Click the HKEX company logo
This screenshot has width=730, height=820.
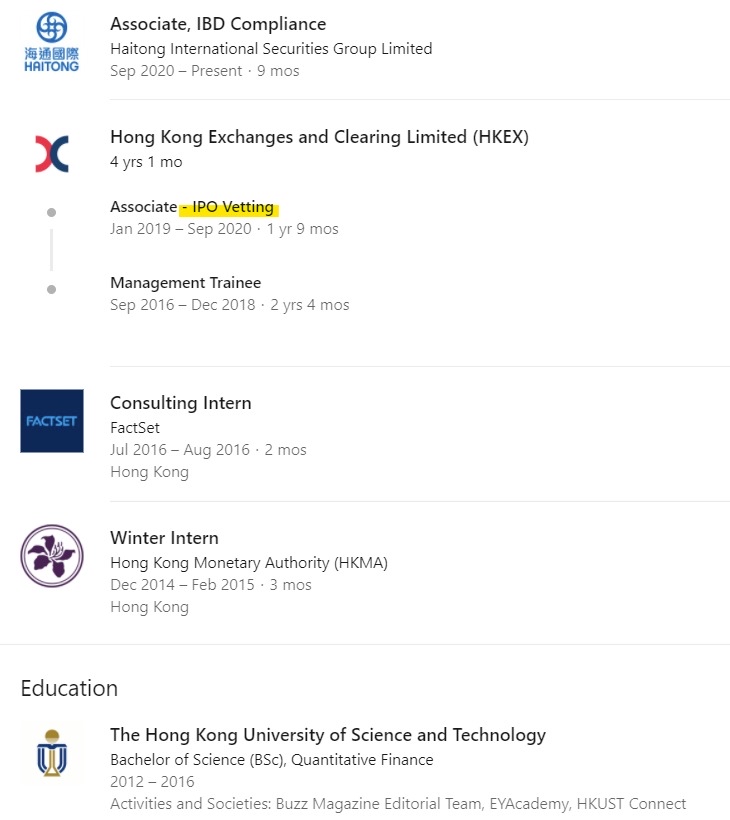(x=51, y=154)
